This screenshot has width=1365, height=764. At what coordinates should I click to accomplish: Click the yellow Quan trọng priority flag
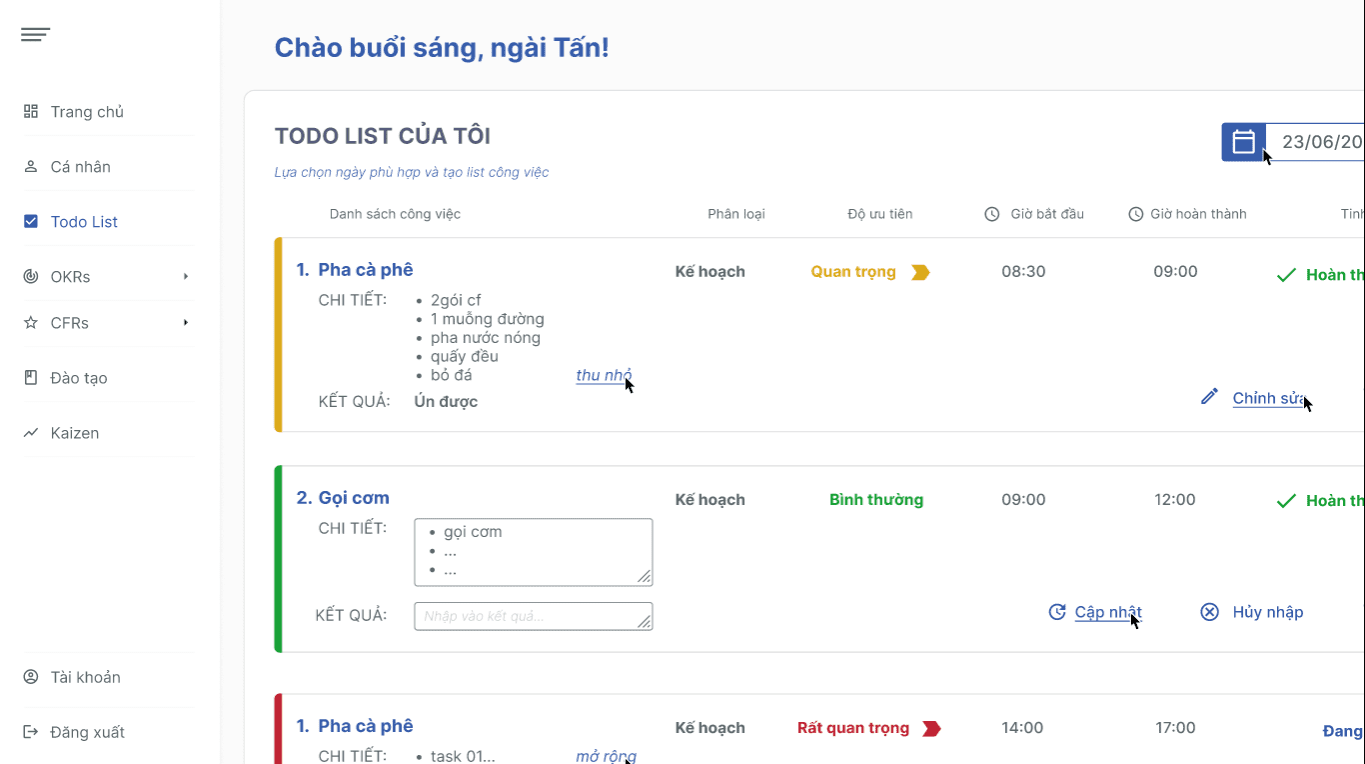point(920,272)
